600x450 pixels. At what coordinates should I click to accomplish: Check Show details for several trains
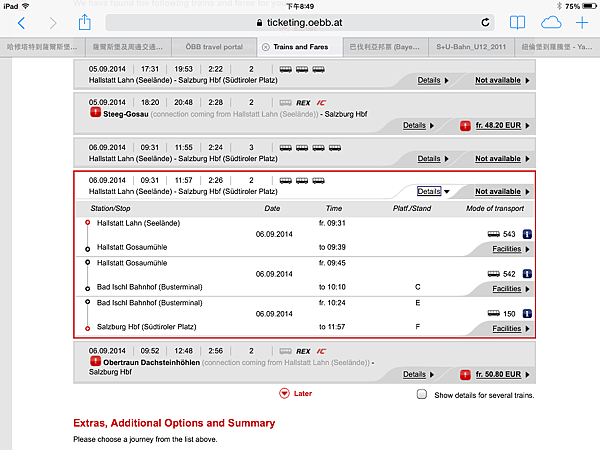click(422, 394)
